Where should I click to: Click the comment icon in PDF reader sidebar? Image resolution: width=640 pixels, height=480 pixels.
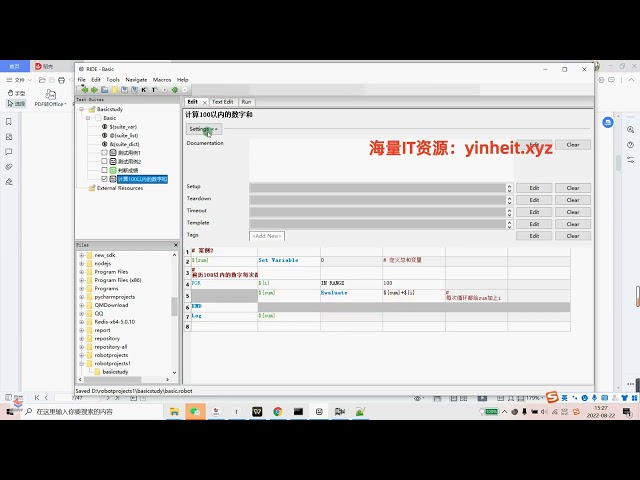(9, 152)
